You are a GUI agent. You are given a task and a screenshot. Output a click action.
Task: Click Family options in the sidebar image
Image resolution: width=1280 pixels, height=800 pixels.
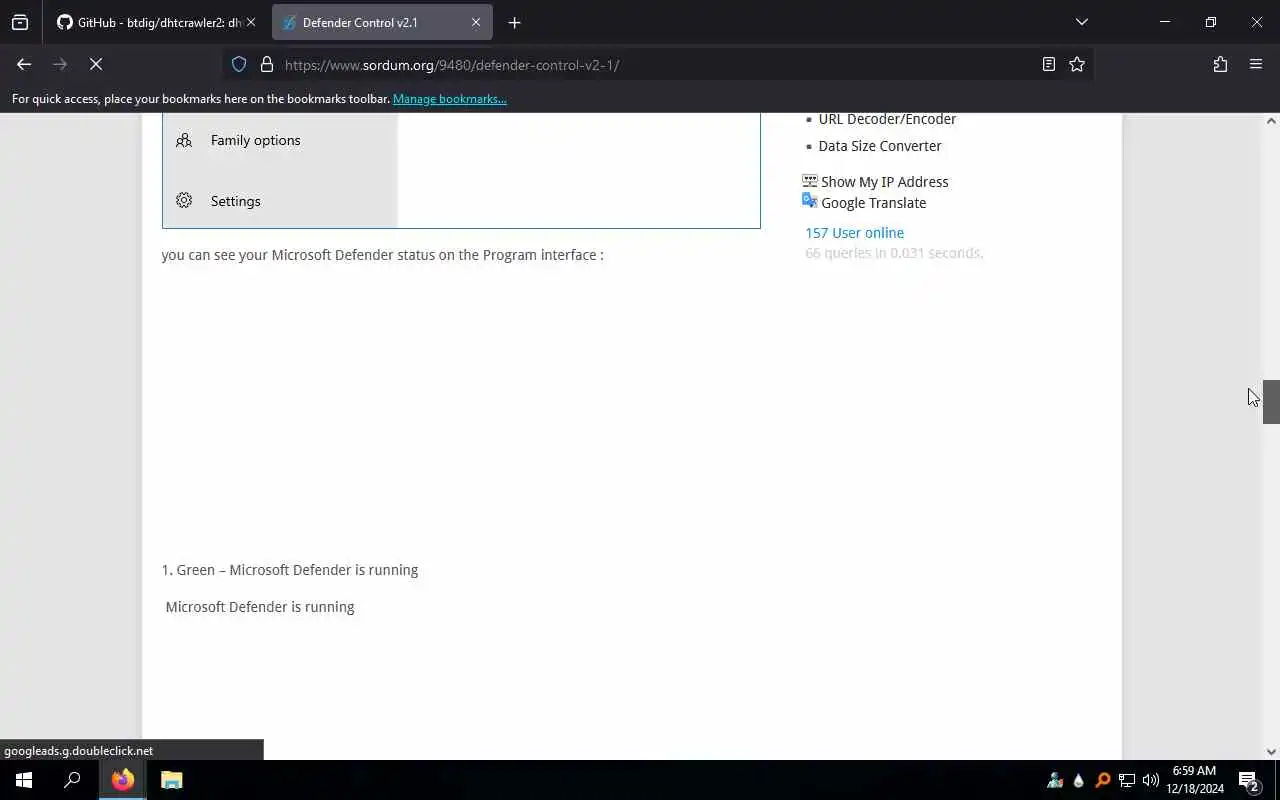tap(255, 140)
